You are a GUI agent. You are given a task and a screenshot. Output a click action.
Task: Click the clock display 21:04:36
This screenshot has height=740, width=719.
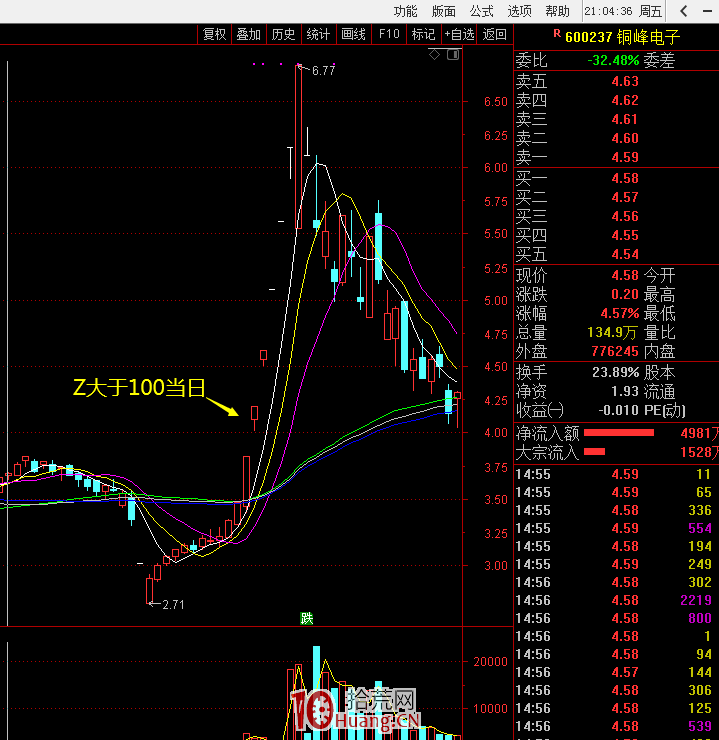click(x=608, y=11)
